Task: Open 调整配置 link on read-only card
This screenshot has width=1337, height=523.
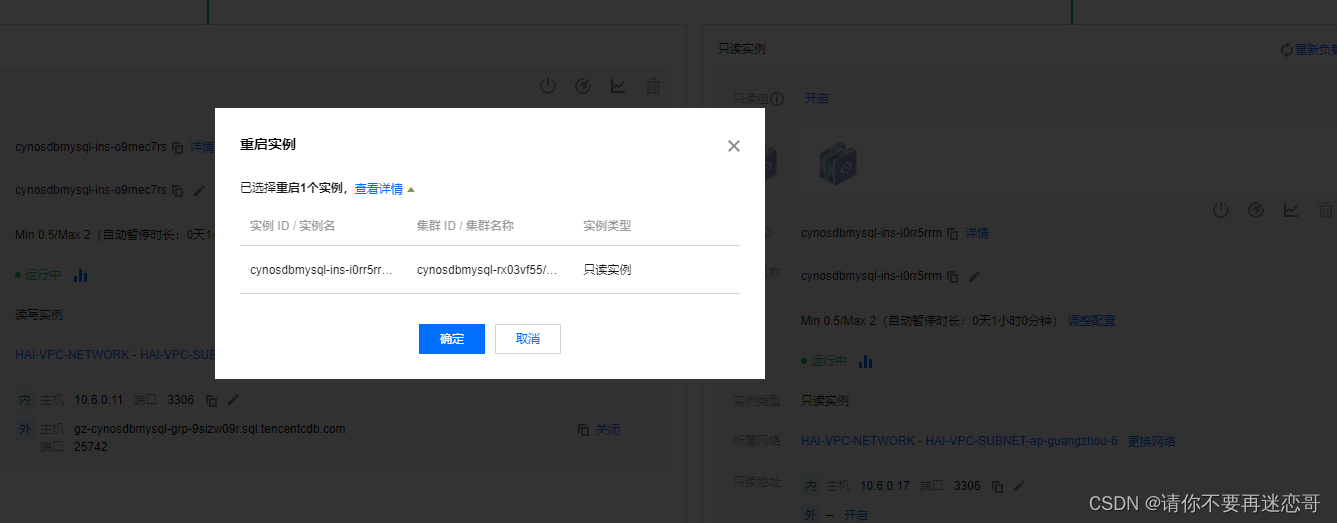Action: tap(1091, 321)
